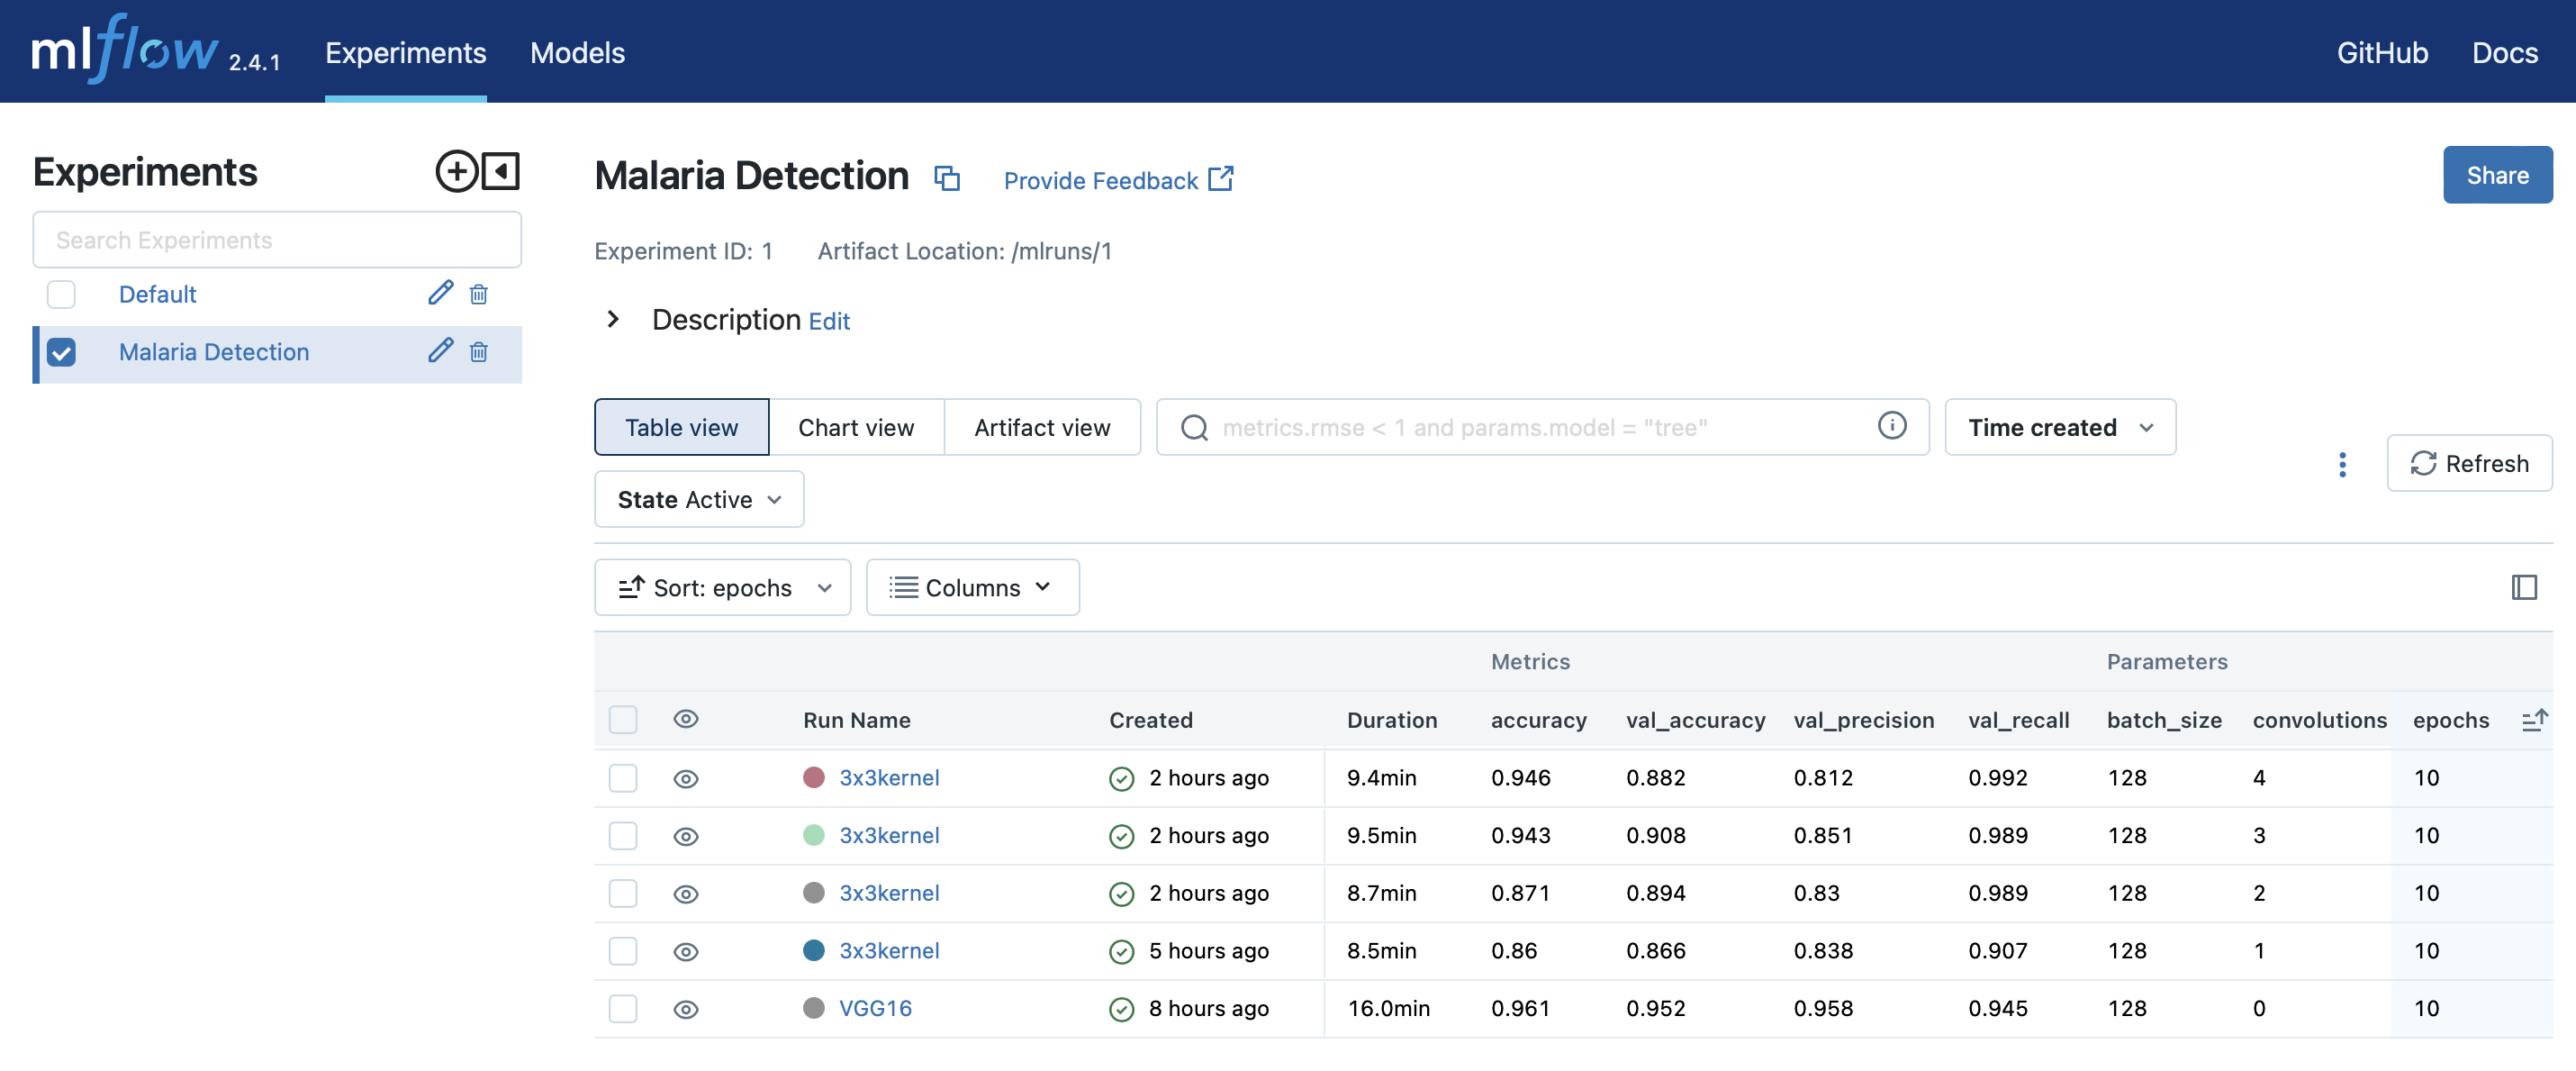The image size is (2576, 1071).
Task: Open Default experiment in sidebar
Action: (157, 294)
